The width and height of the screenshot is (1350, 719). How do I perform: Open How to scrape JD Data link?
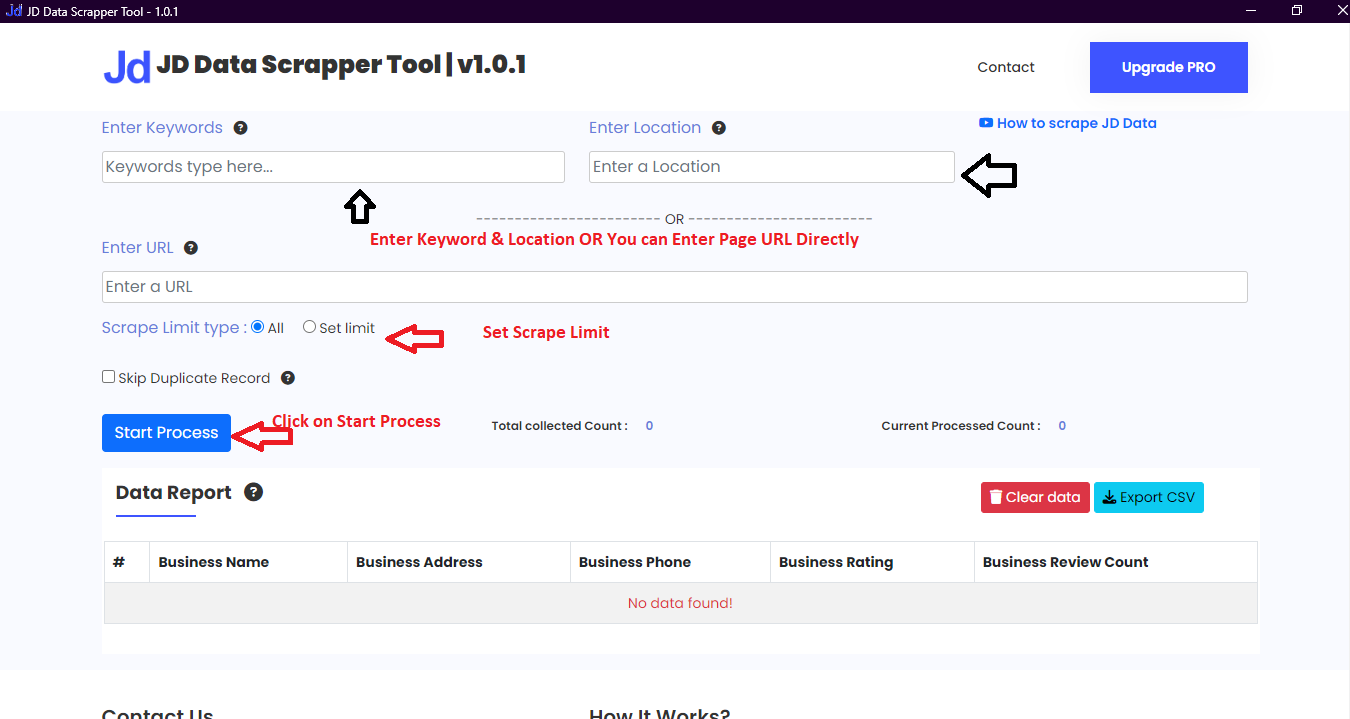click(x=1067, y=123)
